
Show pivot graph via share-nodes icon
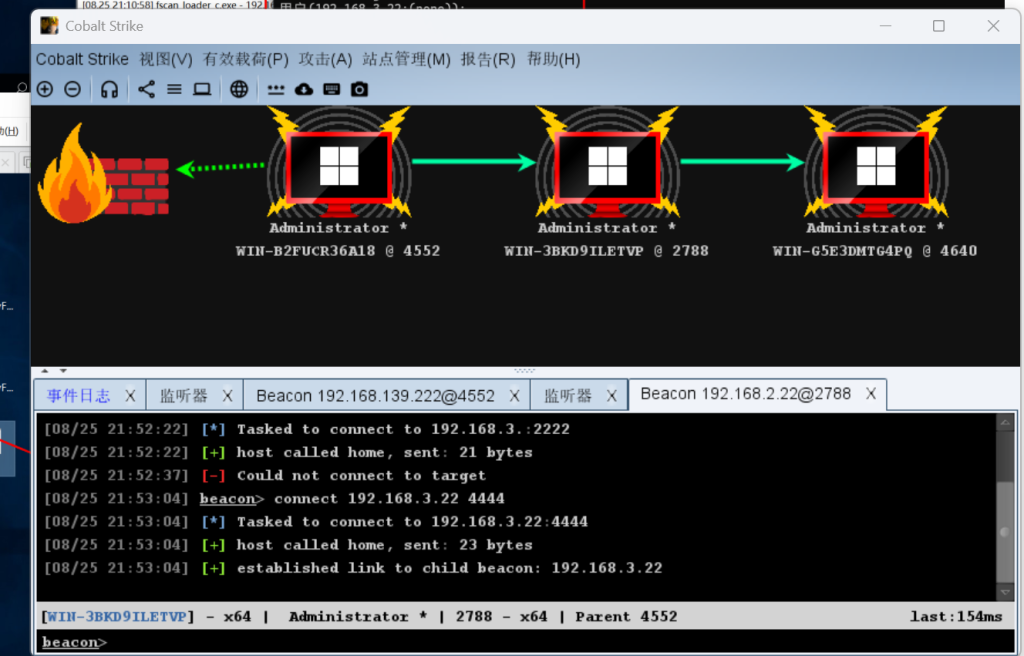[x=146, y=89]
